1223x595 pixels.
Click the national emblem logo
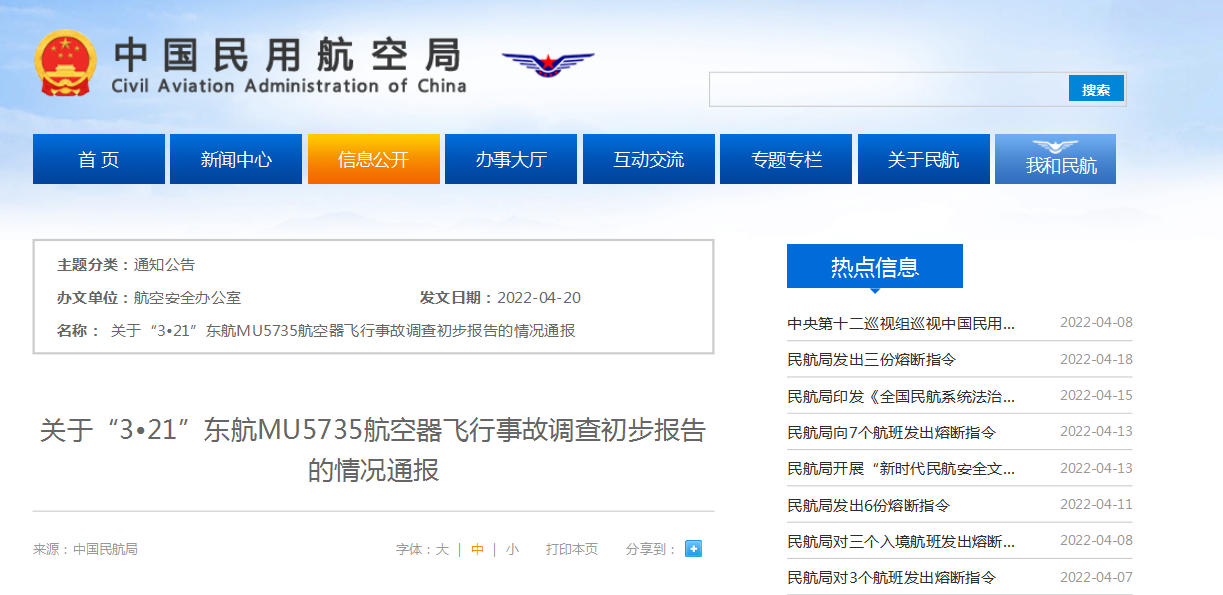pos(66,62)
